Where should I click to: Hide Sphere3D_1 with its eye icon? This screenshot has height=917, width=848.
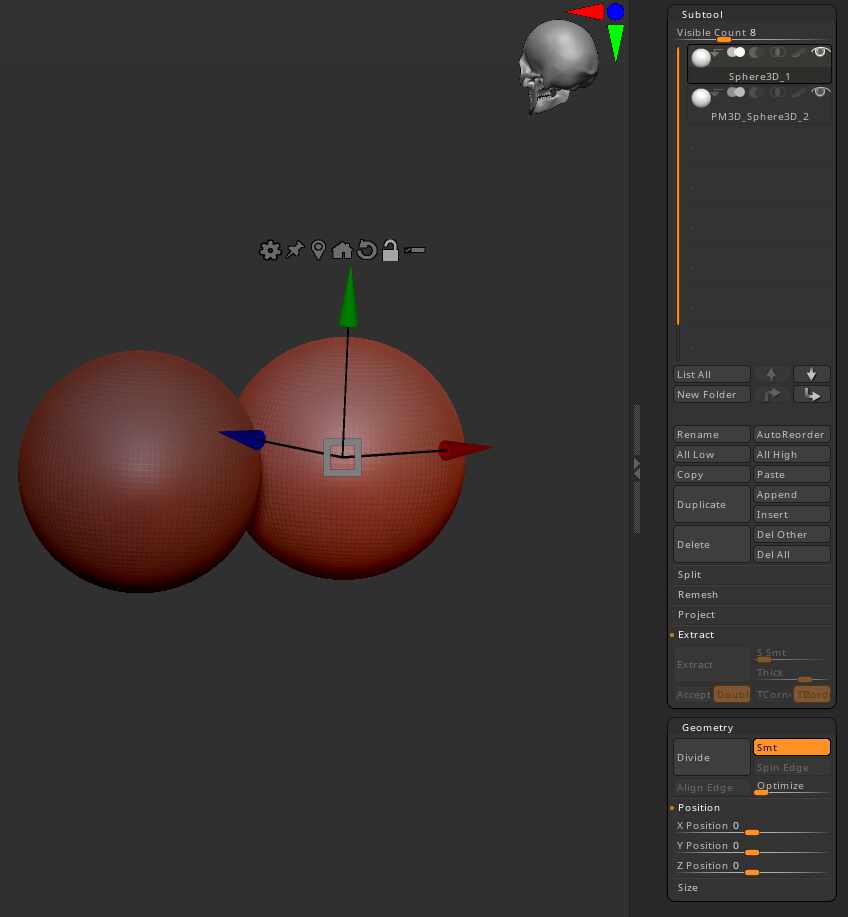[820, 52]
